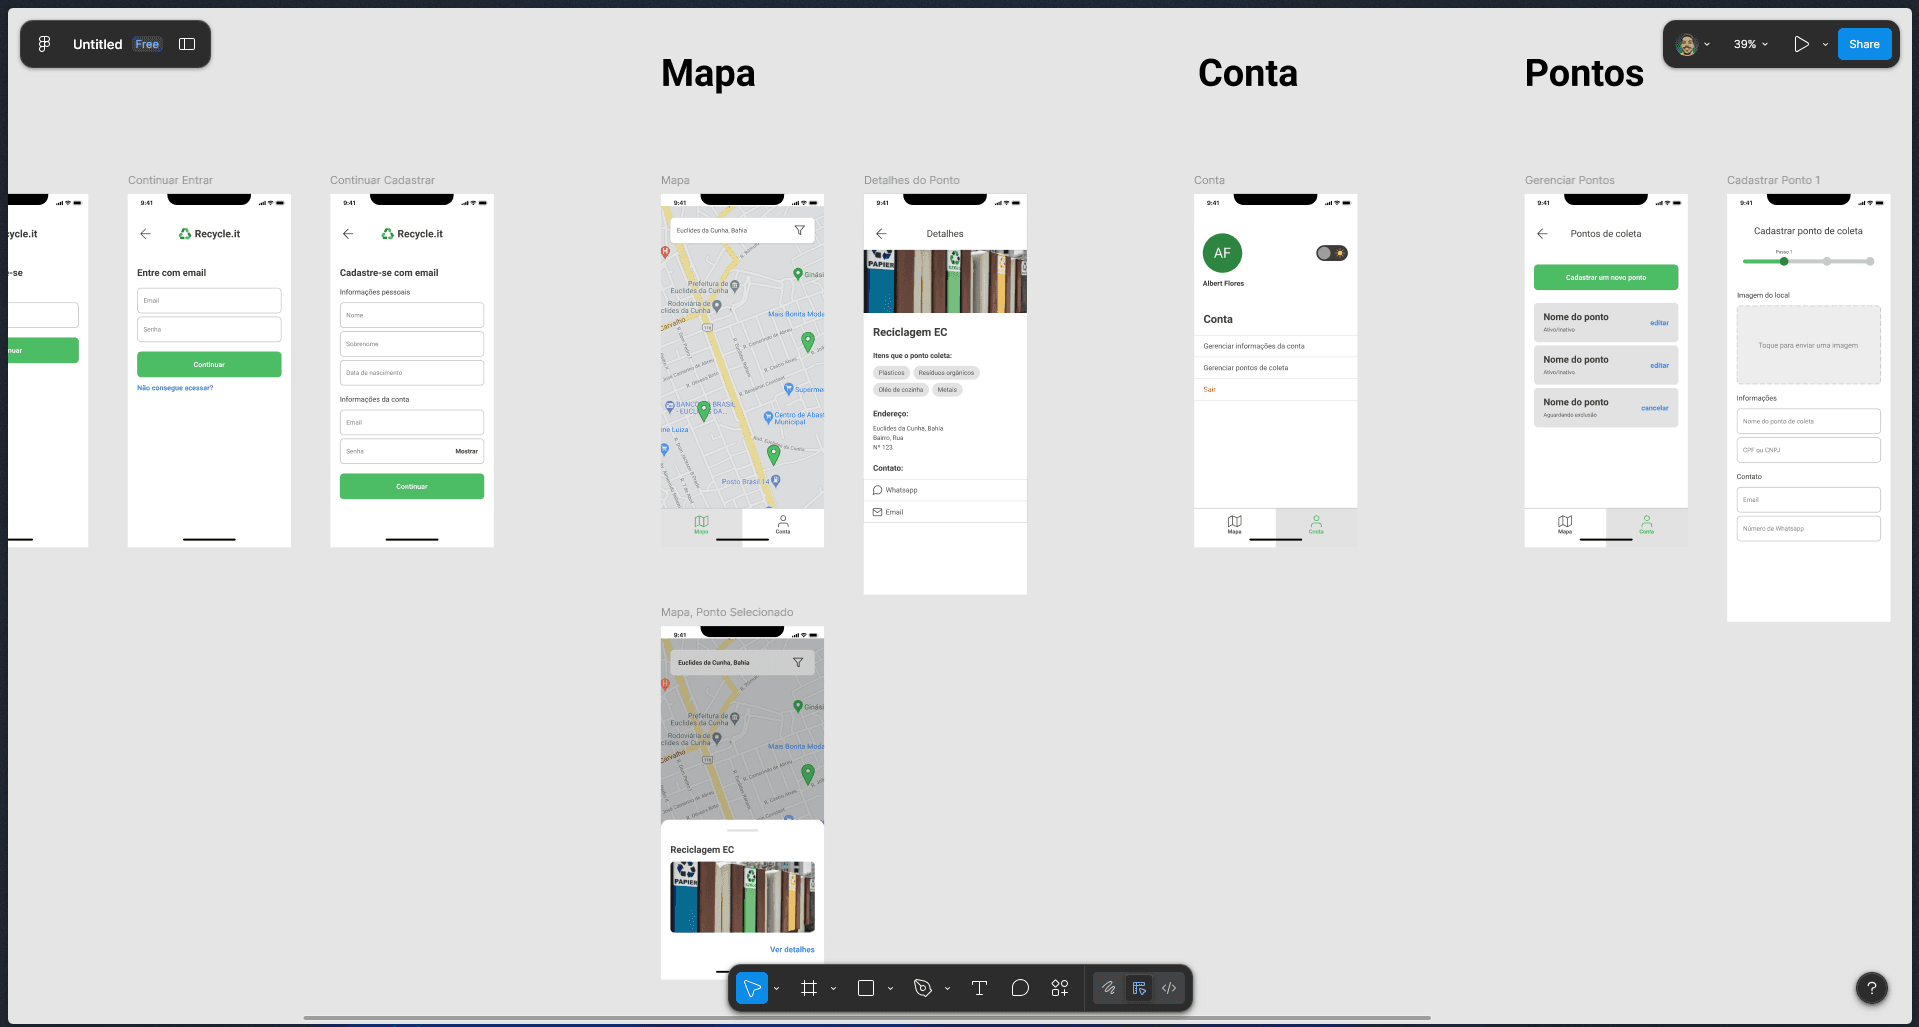Select the Text tool

point(979,988)
